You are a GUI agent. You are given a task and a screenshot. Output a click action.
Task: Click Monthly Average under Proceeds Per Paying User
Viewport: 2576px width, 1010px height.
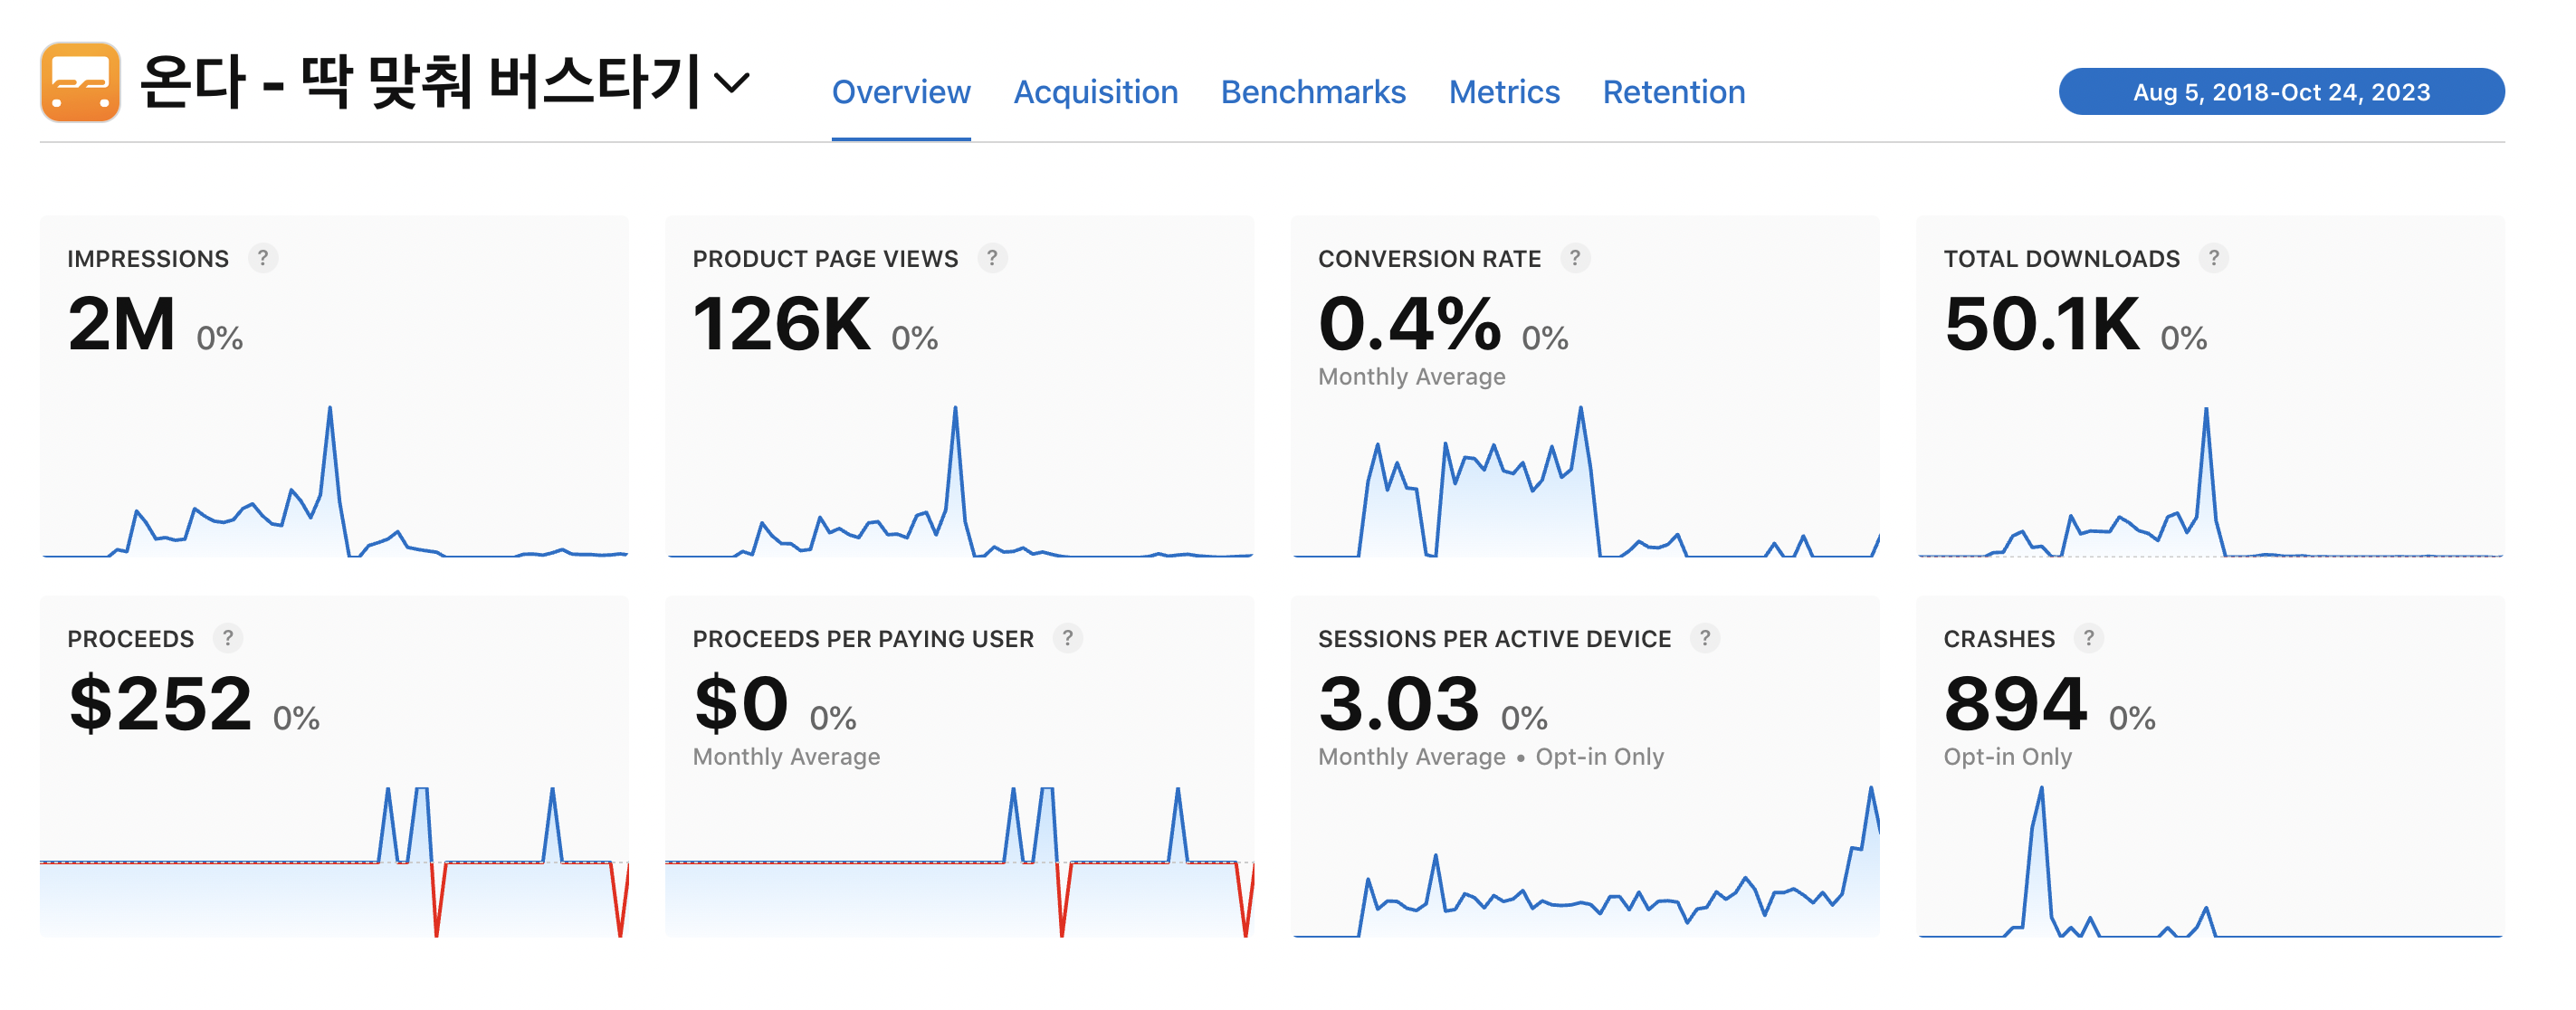[786, 757]
